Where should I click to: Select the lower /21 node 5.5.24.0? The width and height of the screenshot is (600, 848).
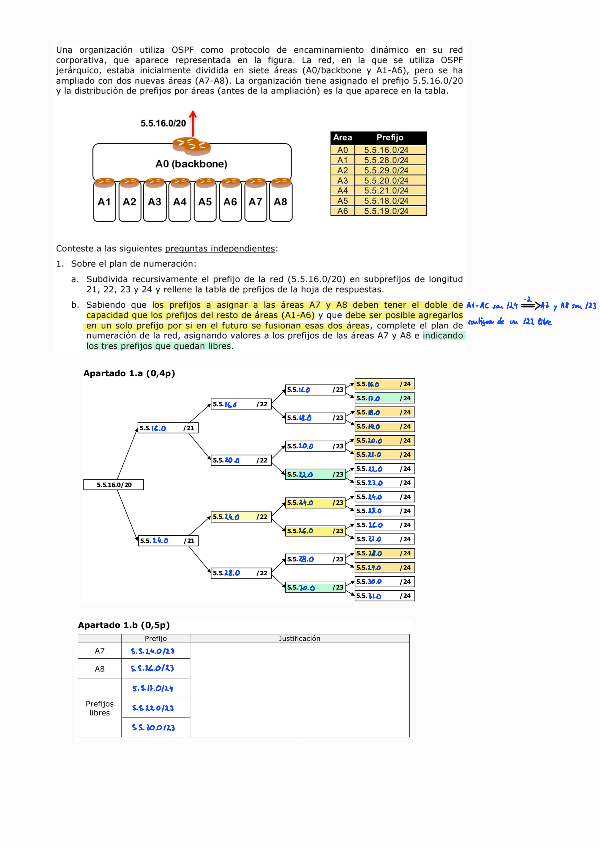coord(168,540)
